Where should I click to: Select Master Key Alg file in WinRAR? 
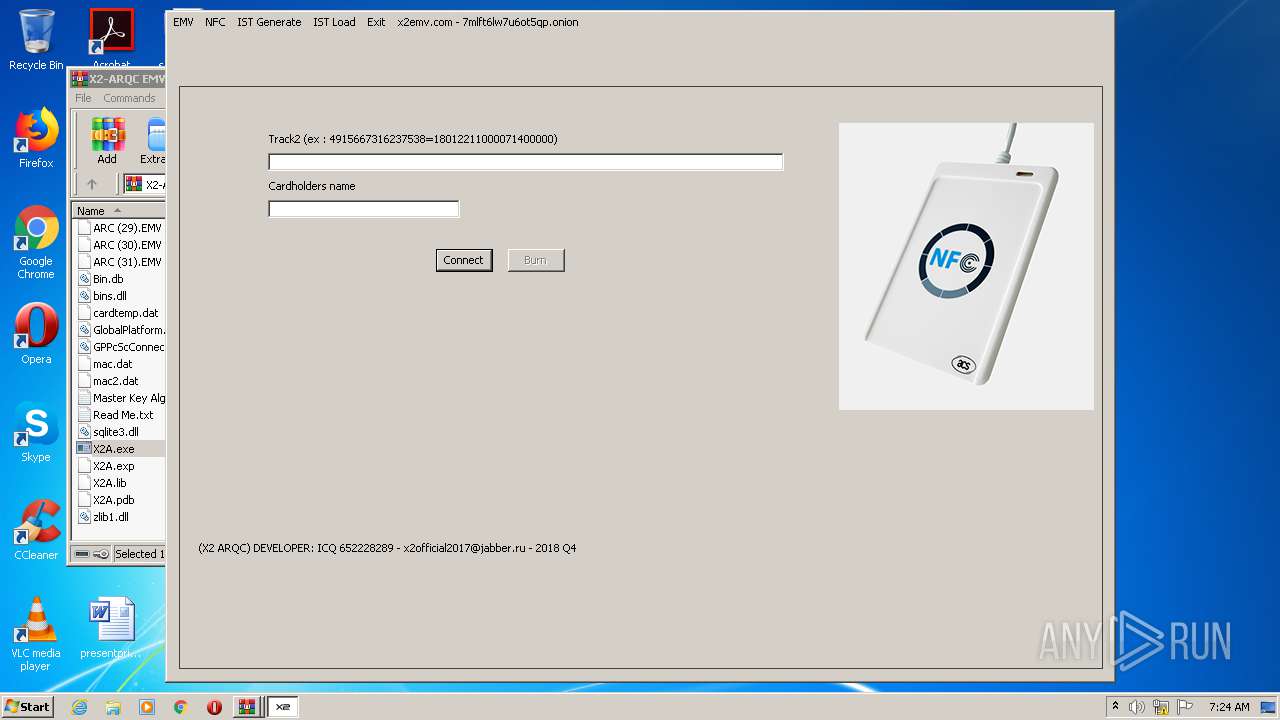120,398
